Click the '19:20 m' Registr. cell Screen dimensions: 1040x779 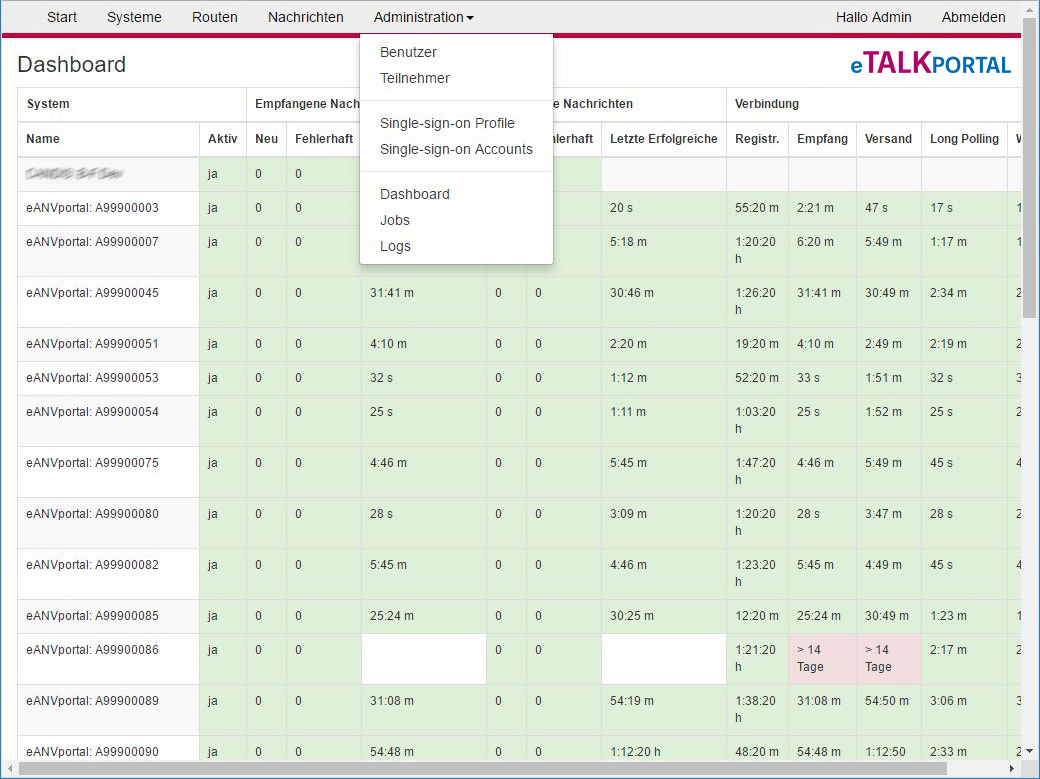(x=757, y=344)
